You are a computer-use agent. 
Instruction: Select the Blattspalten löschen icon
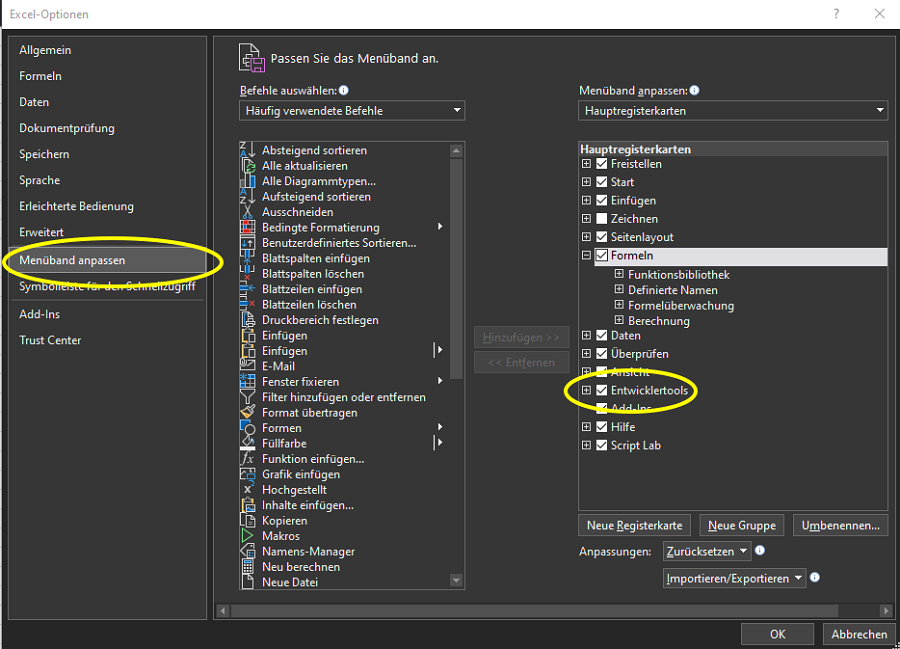click(x=247, y=274)
